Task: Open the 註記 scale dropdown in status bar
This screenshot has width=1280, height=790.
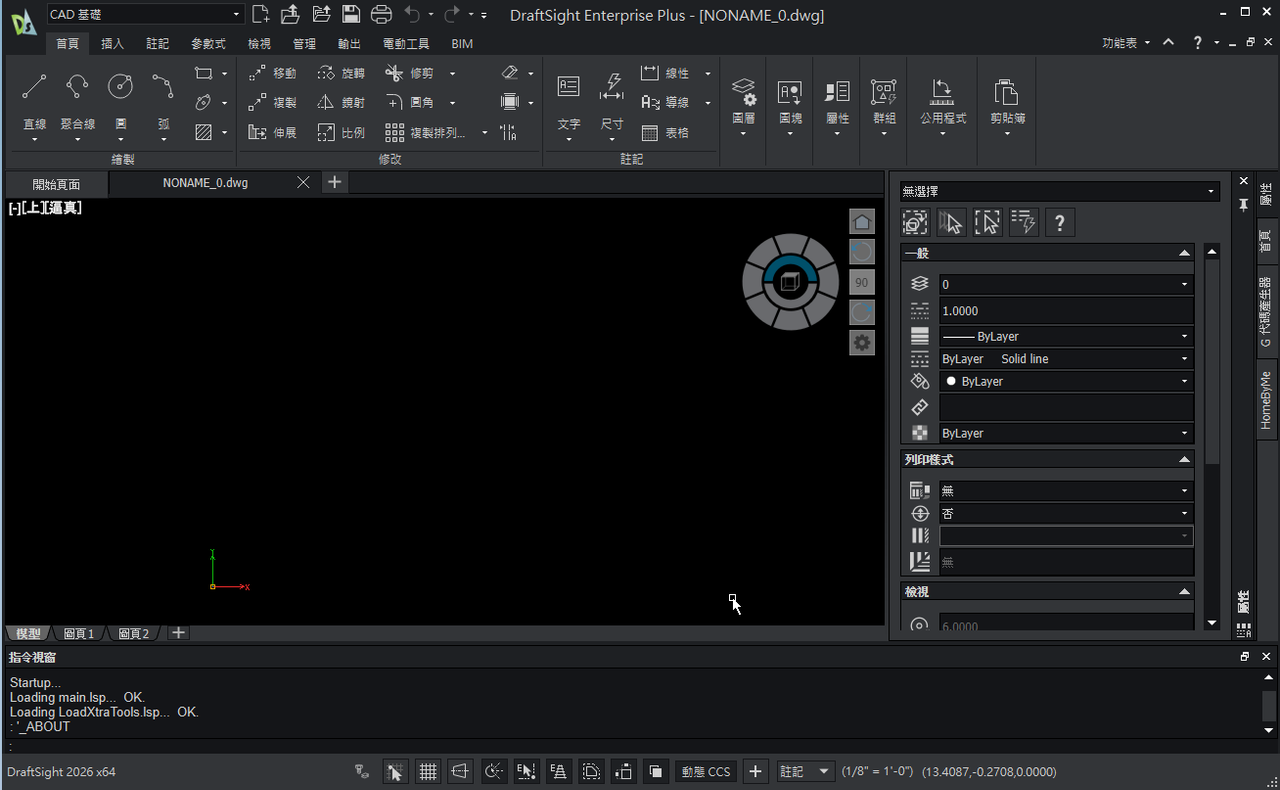Action: pyautogui.click(x=806, y=771)
